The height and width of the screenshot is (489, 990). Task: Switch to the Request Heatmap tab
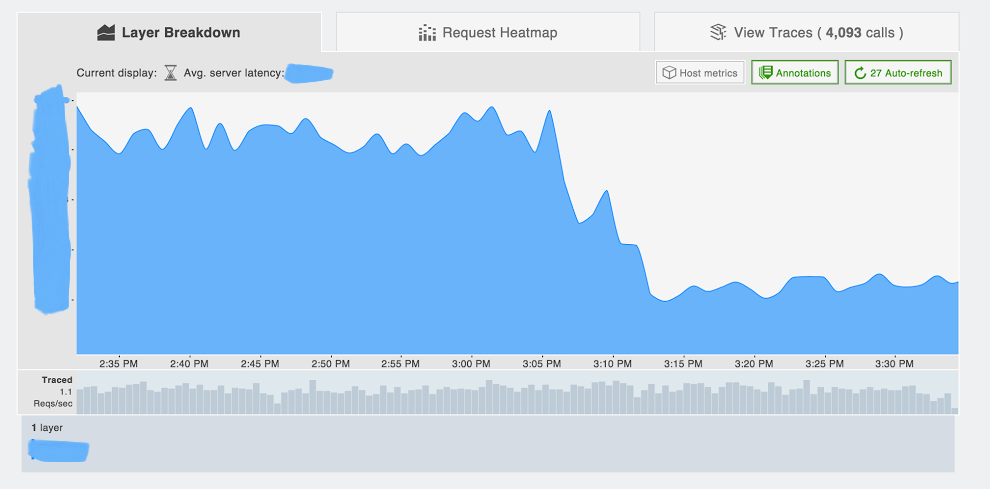click(487, 32)
